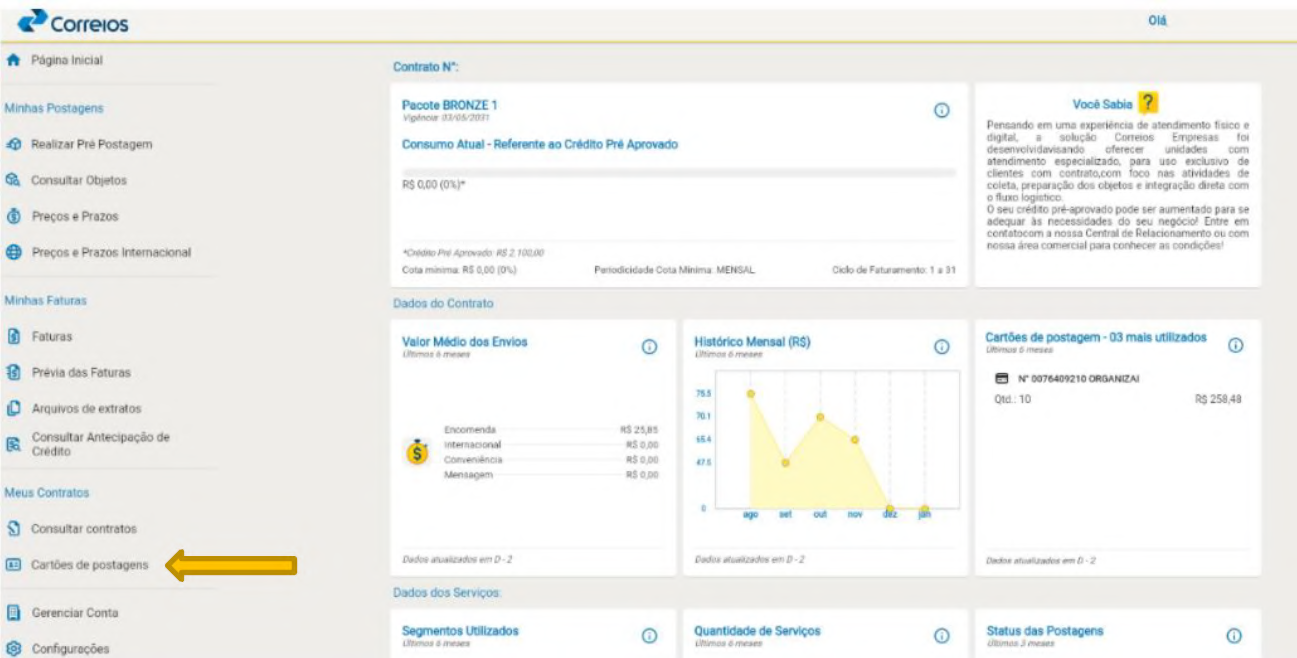Screen dimensions: 1297x658
Task: Open Arquivos de extratos
Action: 86,409
